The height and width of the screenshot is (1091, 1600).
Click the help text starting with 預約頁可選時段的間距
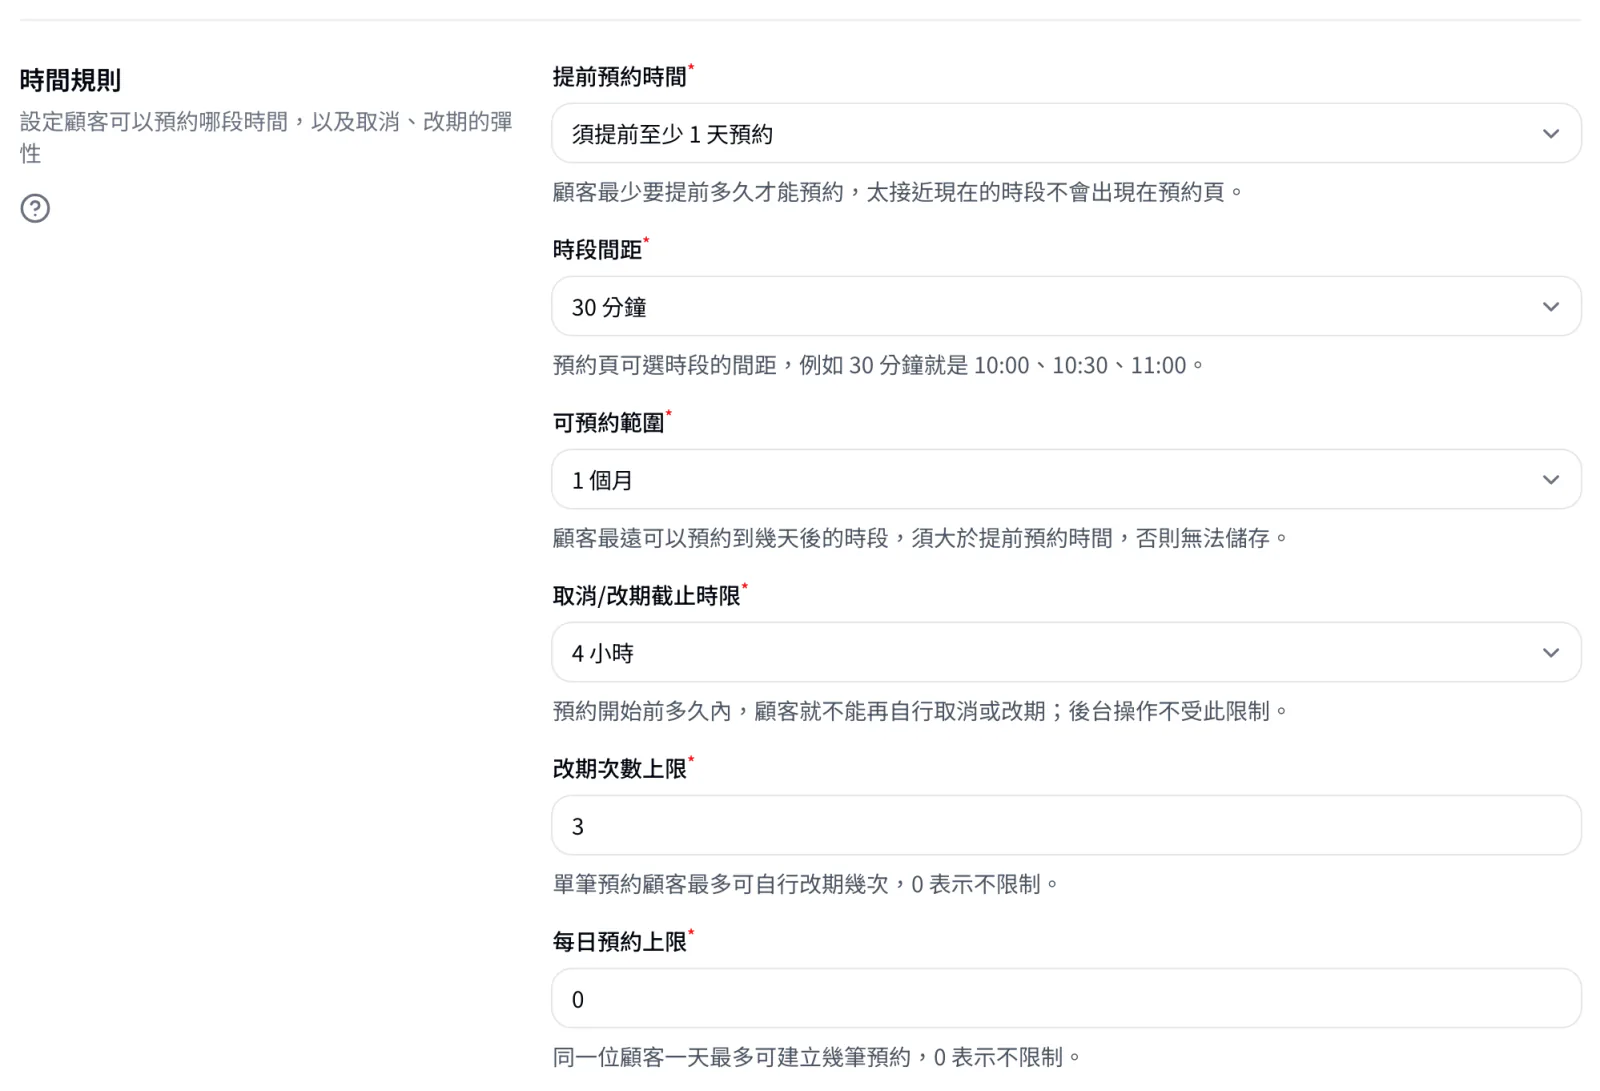coord(878,365)
